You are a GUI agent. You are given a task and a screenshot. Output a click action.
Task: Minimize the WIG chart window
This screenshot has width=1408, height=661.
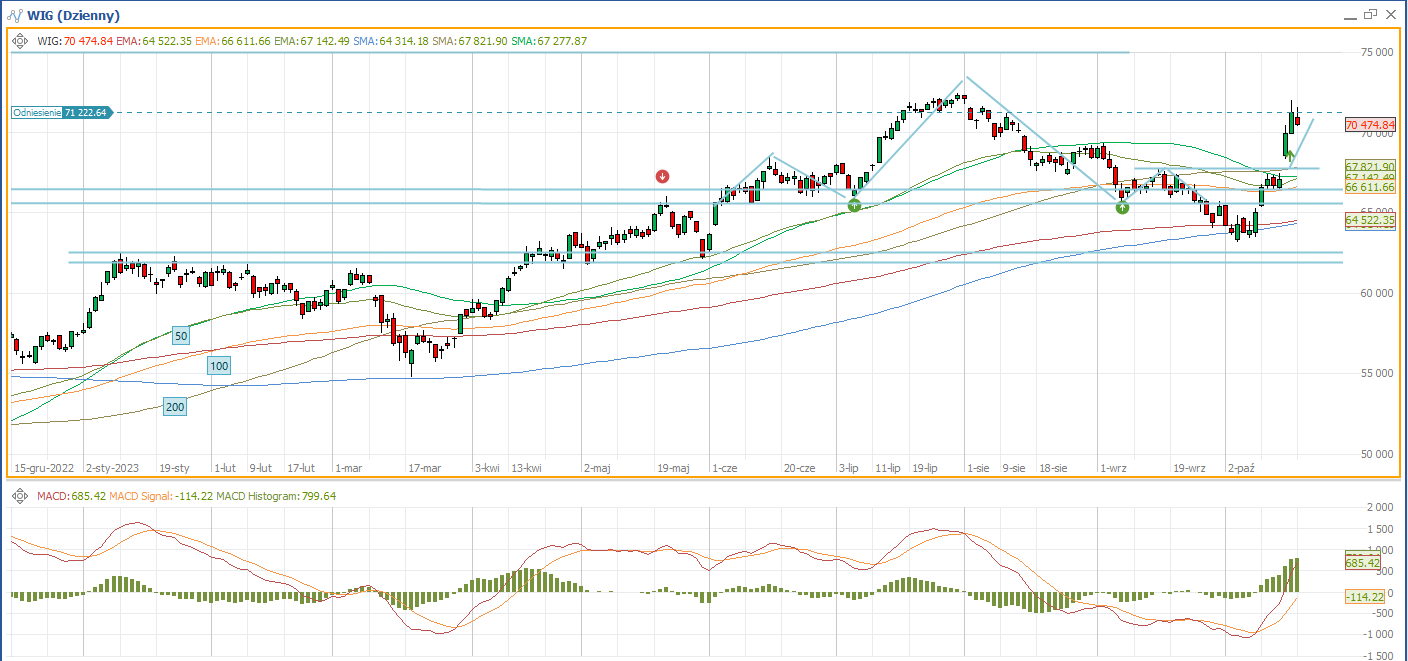pyautogui.click(x=1349, y=15)
